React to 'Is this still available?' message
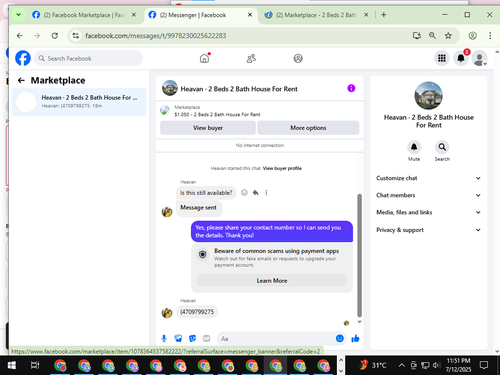Viewport: 500px width, 375px height. tap(244, 193)
